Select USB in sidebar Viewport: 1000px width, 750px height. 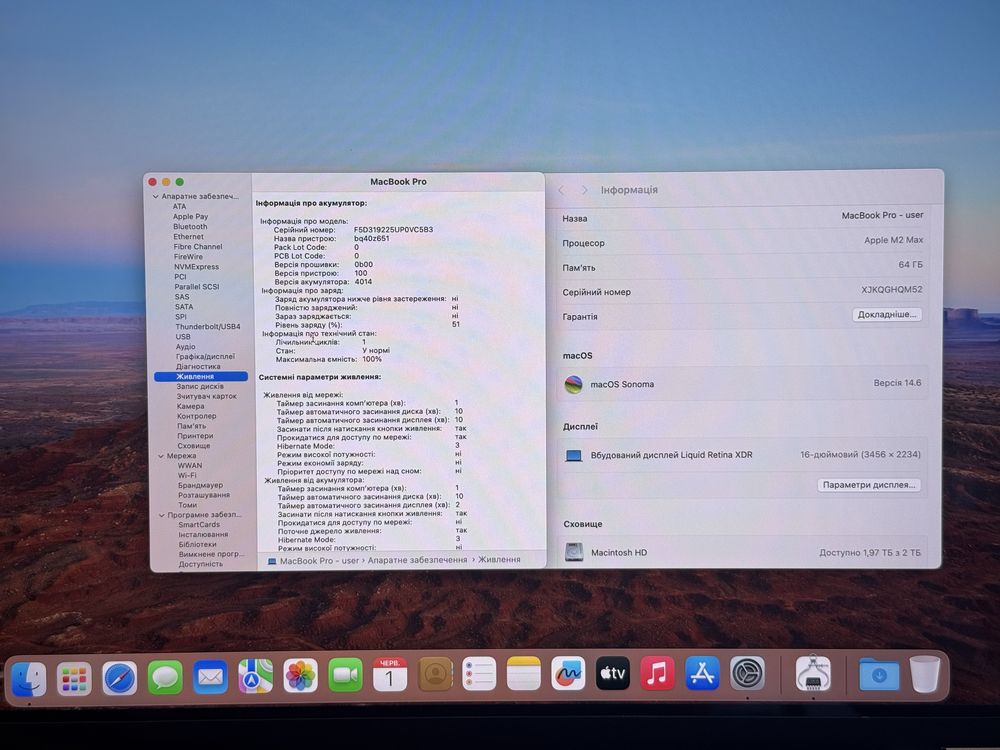tap(183, 337)
